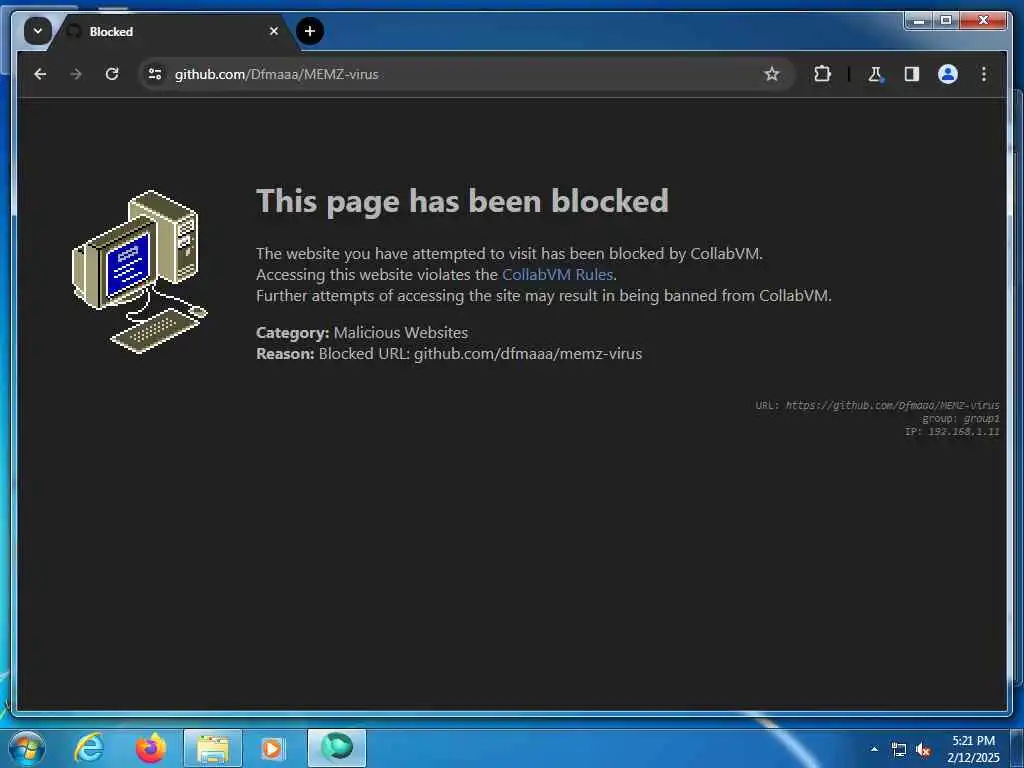The image size is (1024, 768).
Task: Open the network tray icon
Action: coord(899,750)
